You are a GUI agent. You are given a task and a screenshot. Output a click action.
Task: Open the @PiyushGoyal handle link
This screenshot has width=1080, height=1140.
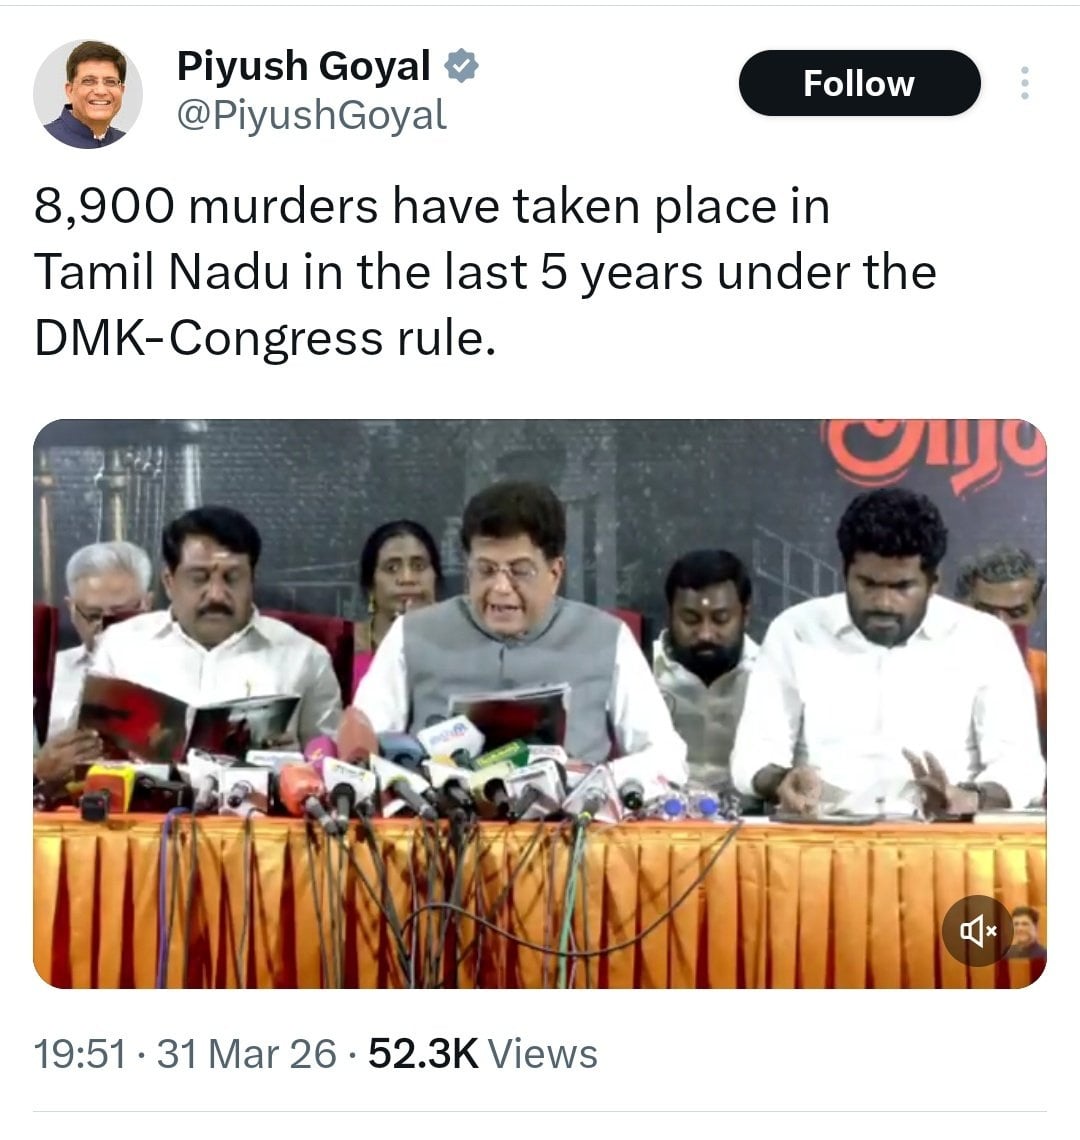pyautogui.click(x=311, y=116)
